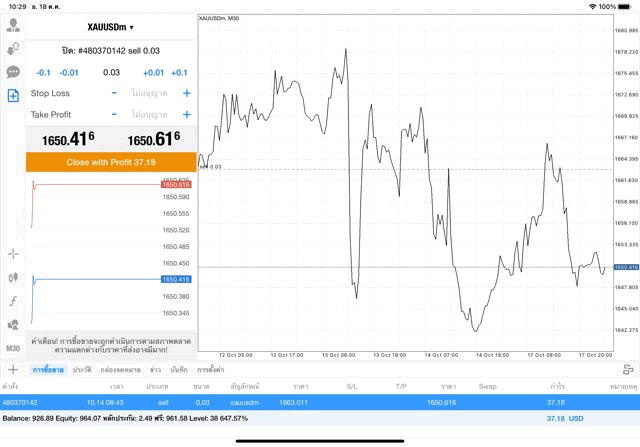The width and height of the screenshot is (640, 447).
Task: Click the 37.18 USD total profit
Action: click(565, 418)
